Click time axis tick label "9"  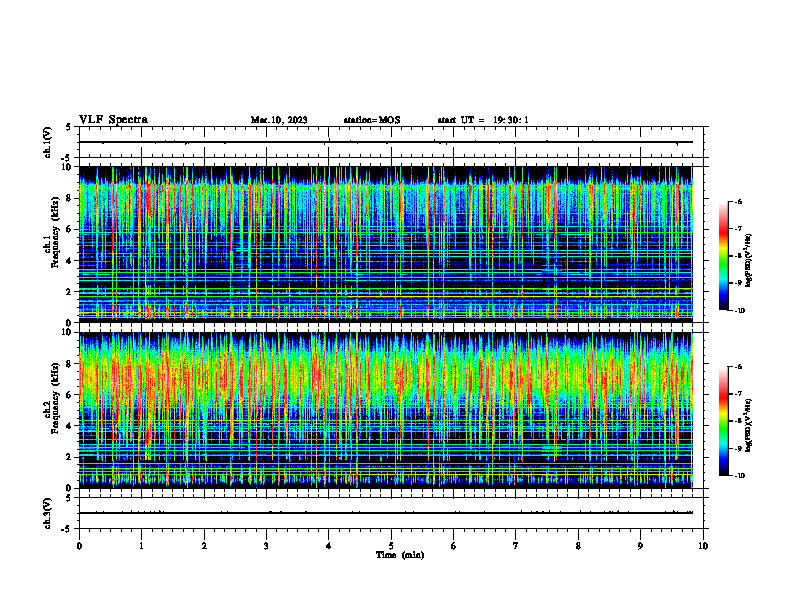tap(640, 546)
